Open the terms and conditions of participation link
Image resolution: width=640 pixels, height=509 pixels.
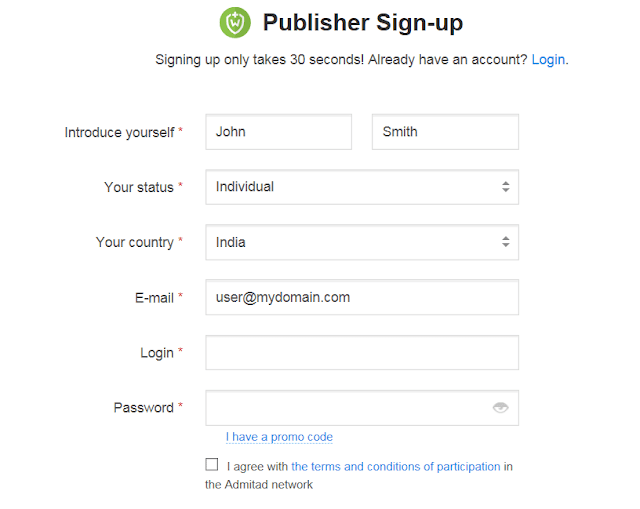pyautogui.click(x=396, y=467)
